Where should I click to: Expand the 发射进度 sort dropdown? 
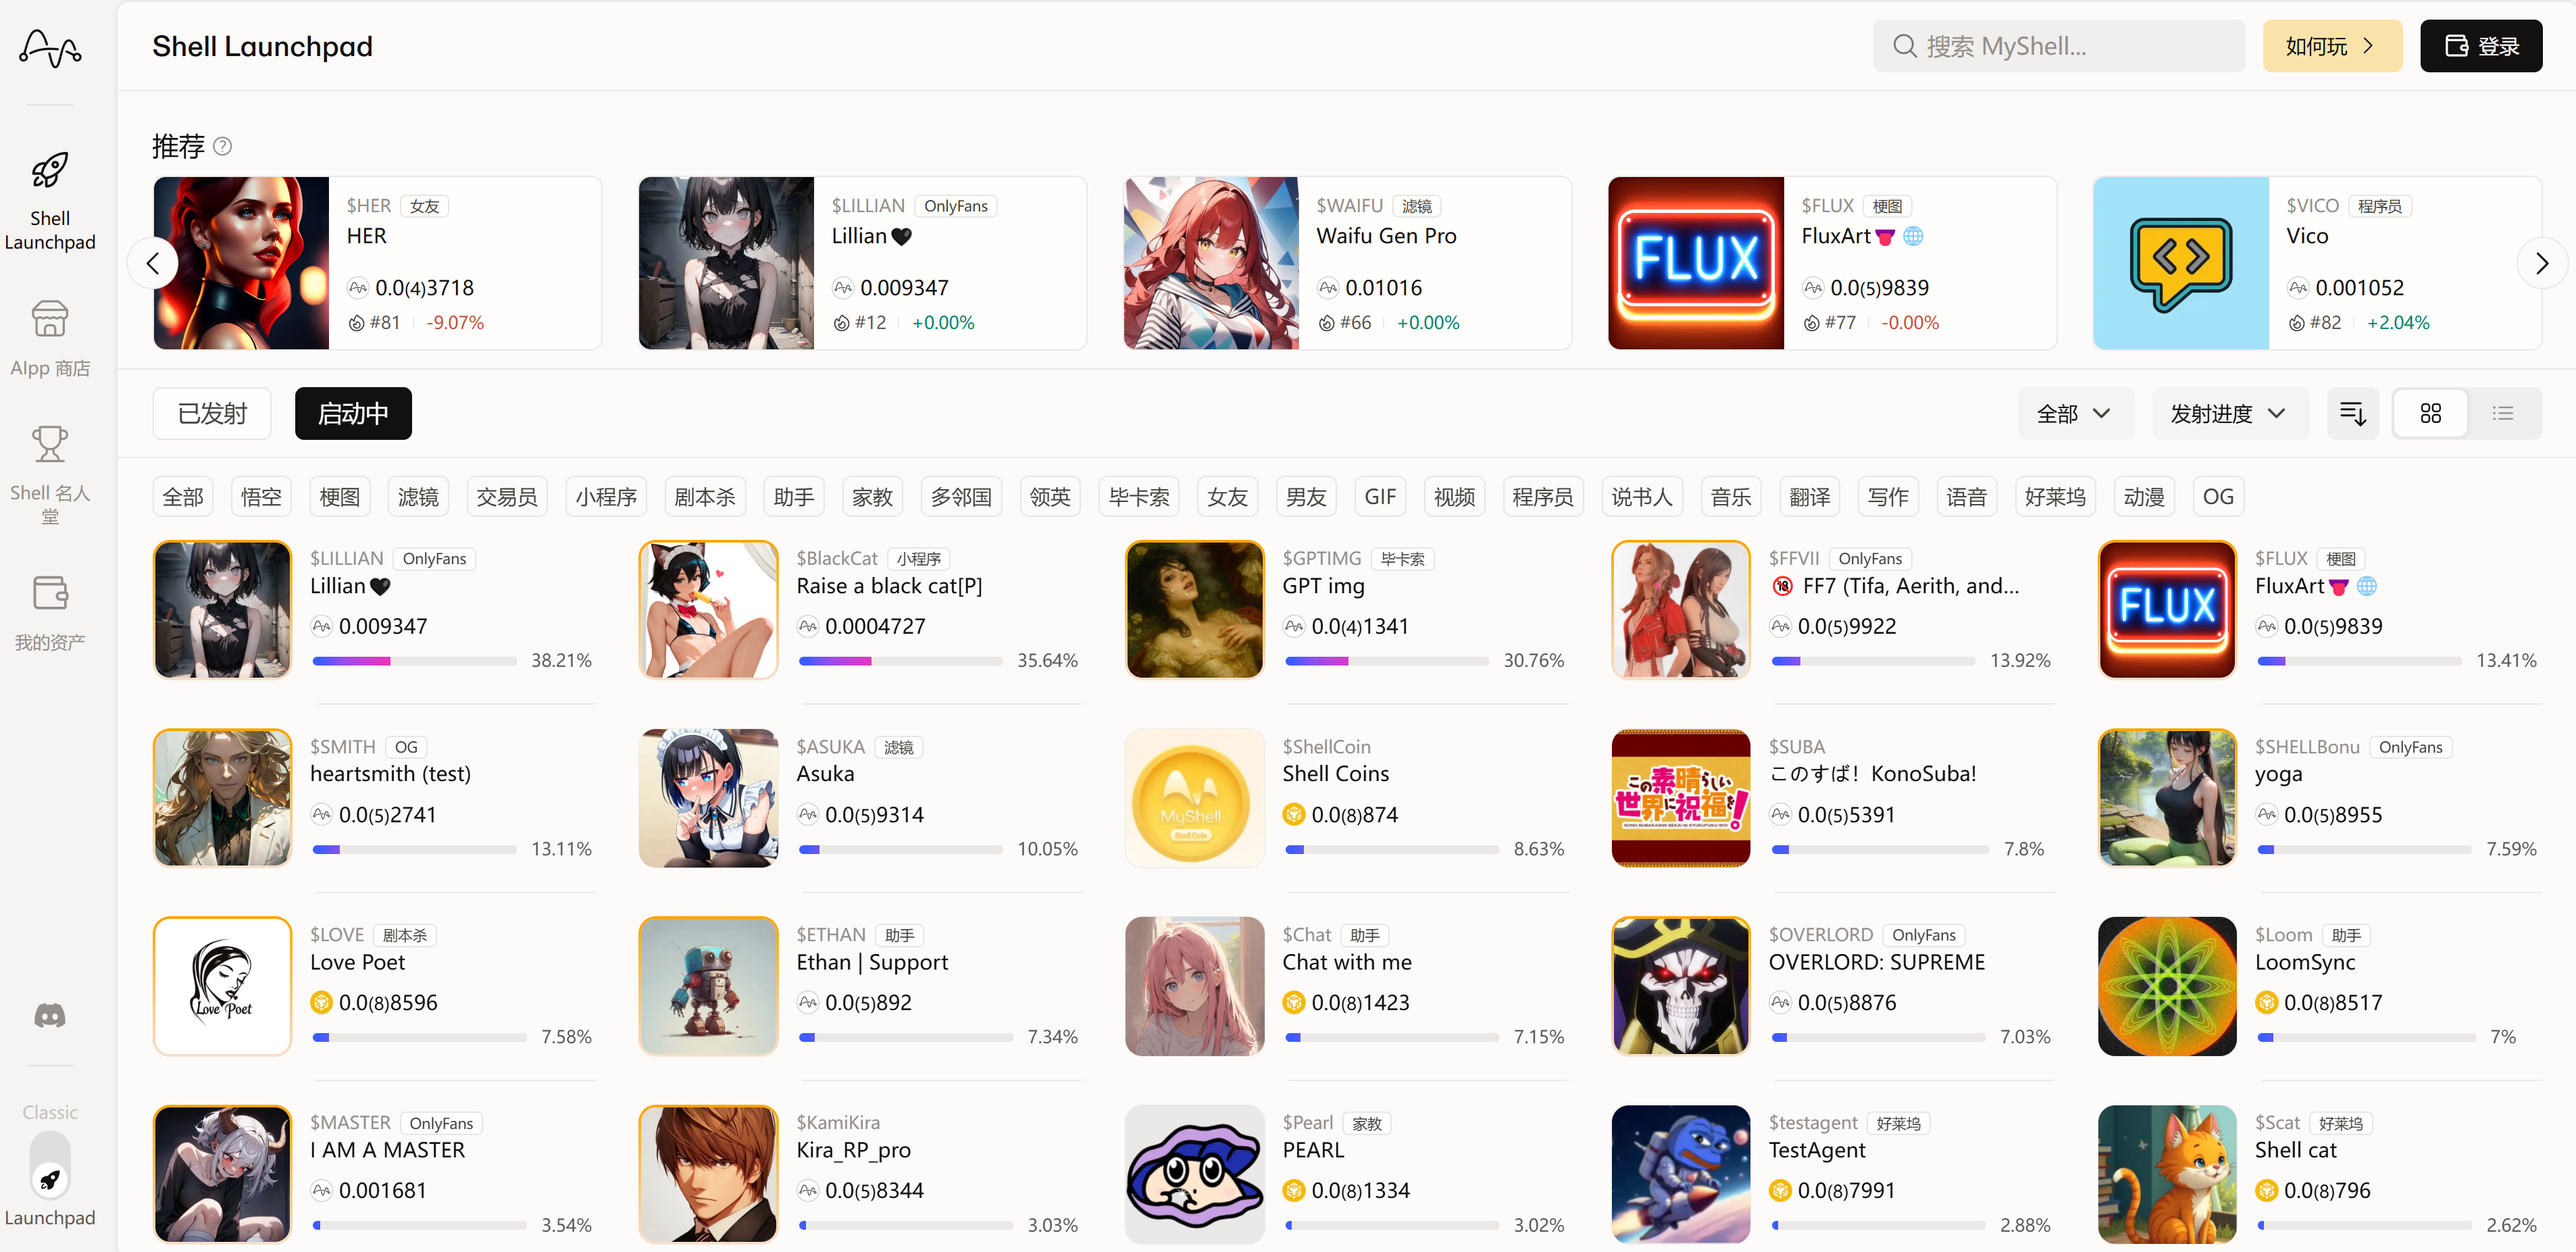coord(2229,413)
